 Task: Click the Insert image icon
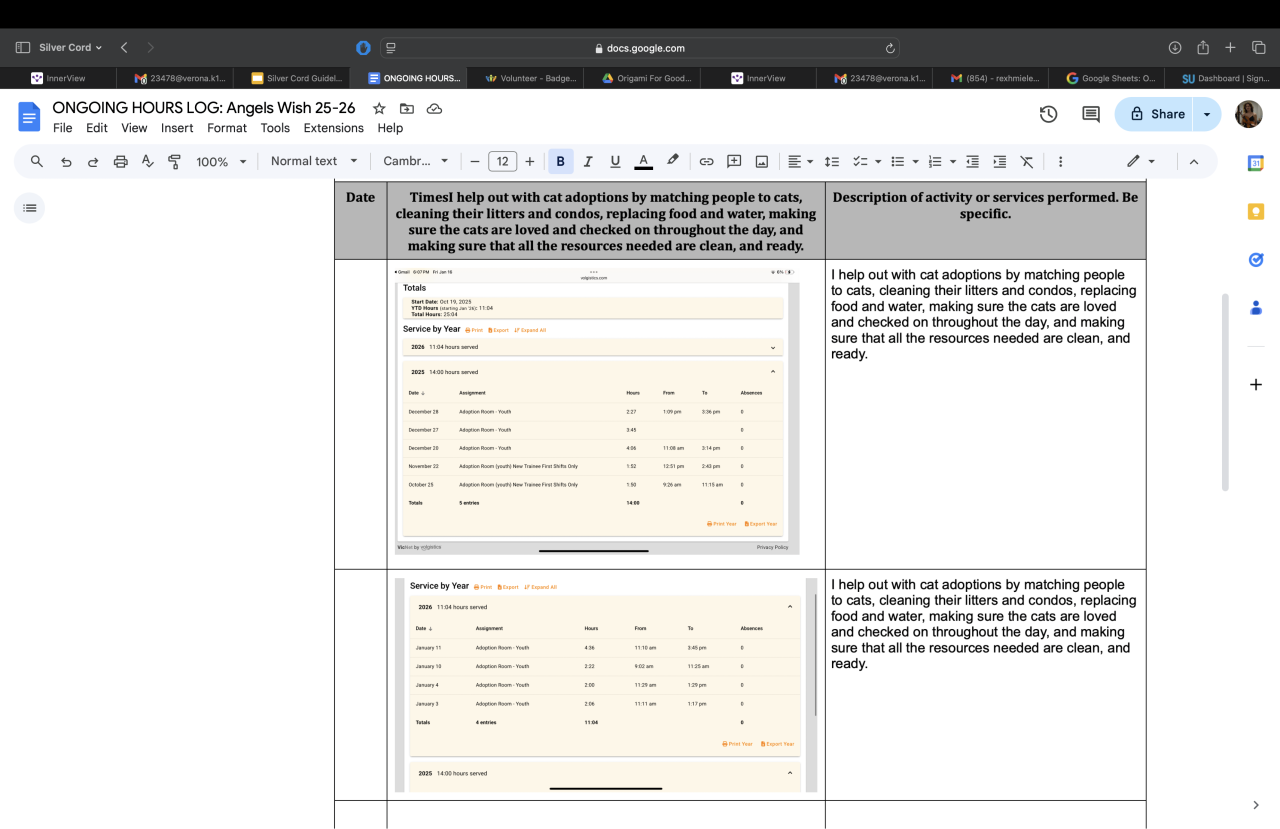tap(761, 162)
